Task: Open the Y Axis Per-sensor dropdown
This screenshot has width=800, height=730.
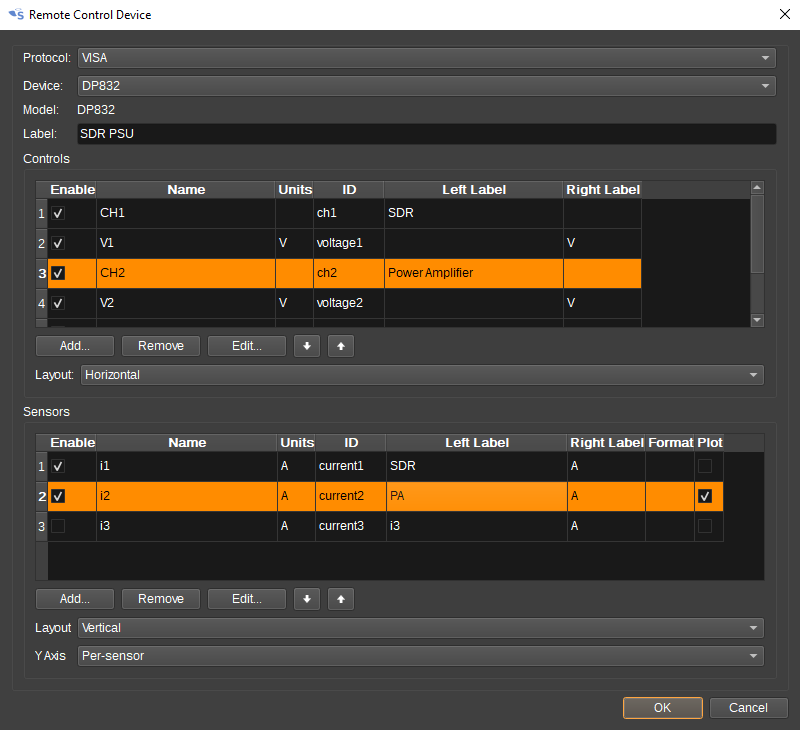Action: pos(421,657)
